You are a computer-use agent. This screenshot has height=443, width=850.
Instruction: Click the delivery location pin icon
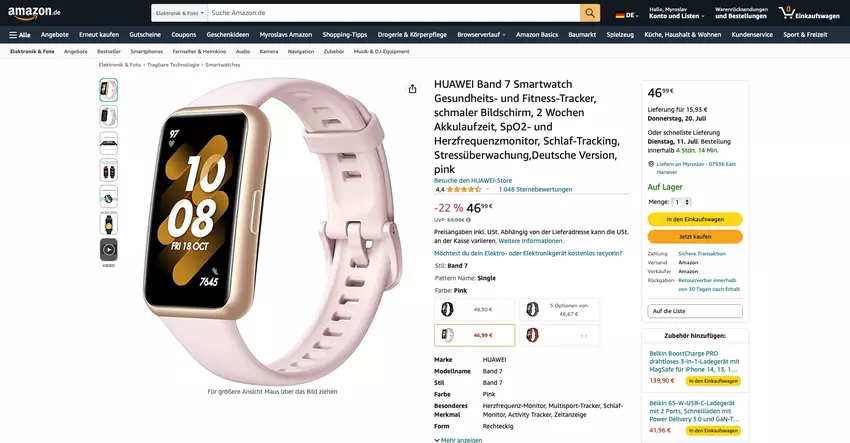(651, 164)
